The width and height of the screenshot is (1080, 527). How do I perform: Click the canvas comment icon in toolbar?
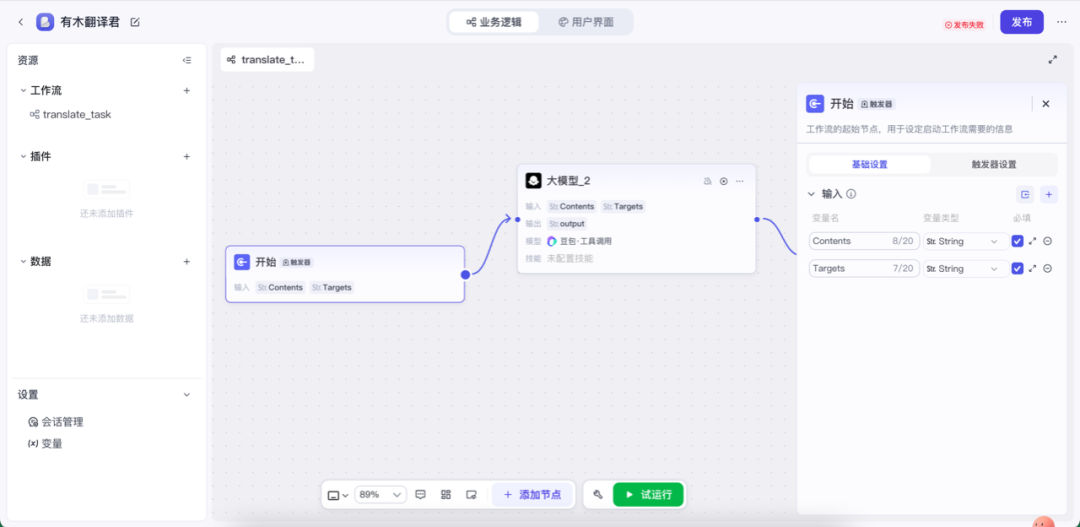(421, 495)
